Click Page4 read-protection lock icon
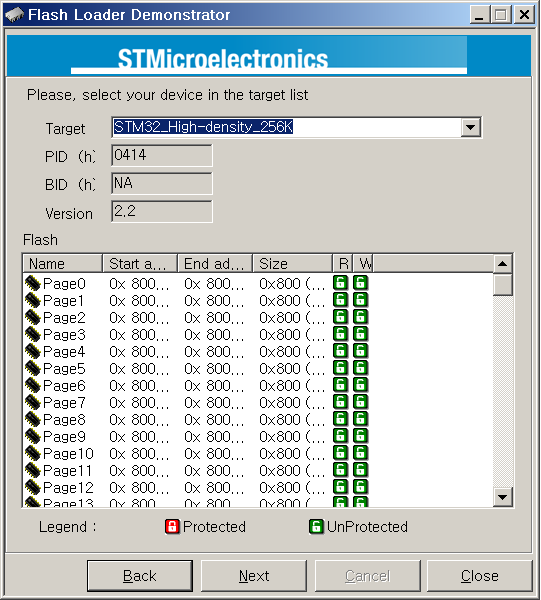The width and height of the screenshot is (541, 600). pyautogui.click(x=341, y=351)
